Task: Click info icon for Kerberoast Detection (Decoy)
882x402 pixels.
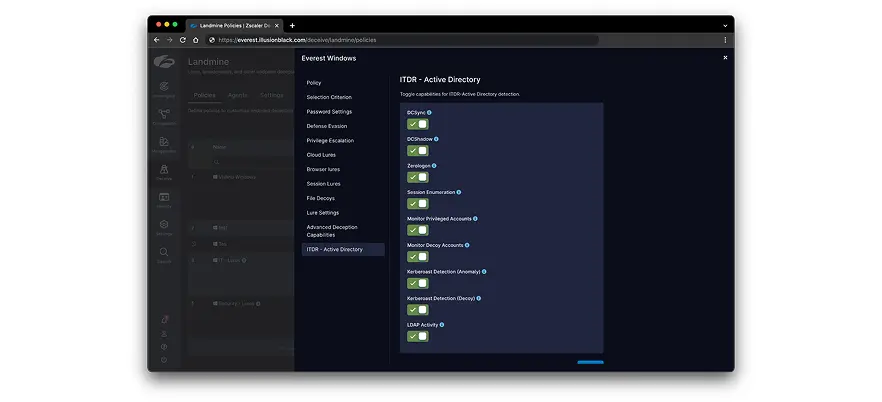Action: coord(479,299)
